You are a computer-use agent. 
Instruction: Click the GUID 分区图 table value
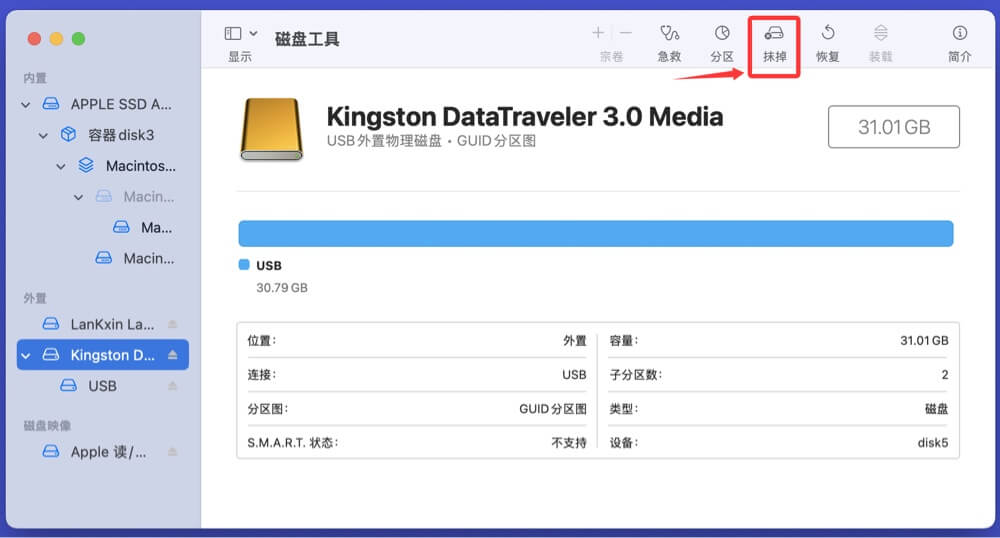(553, 409)
